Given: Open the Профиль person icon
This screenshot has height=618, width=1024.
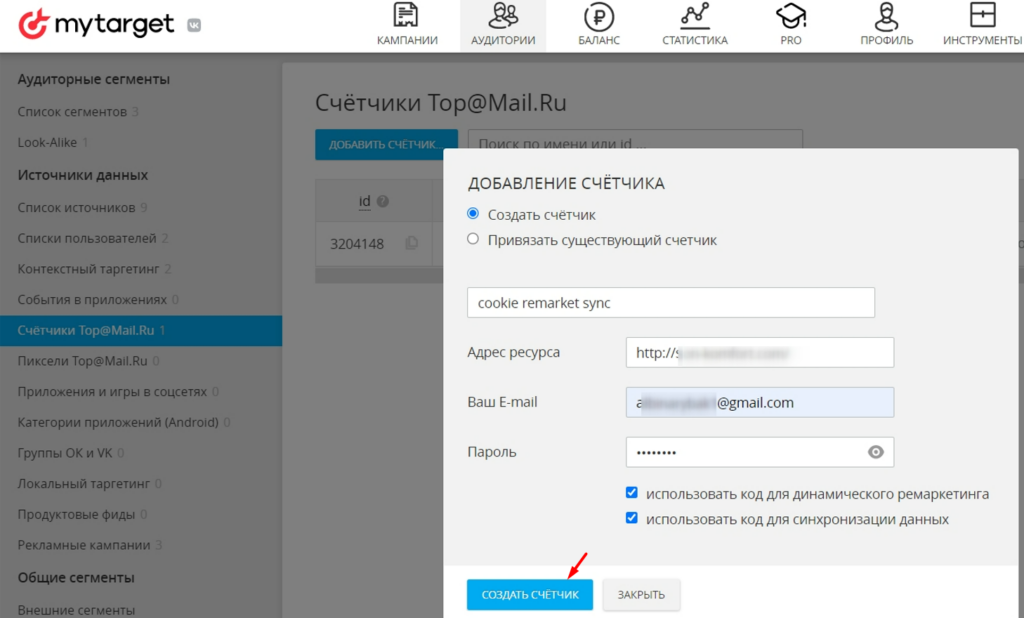Looking at the screenshot, I should [x=886, y=17].
